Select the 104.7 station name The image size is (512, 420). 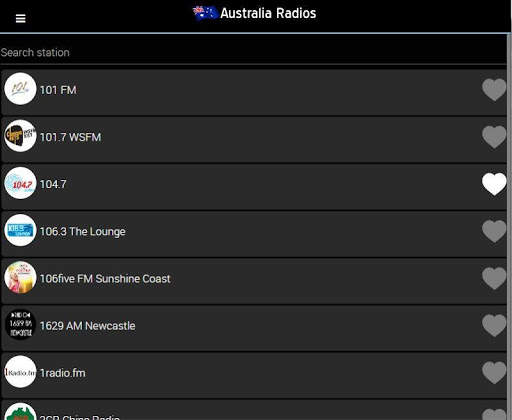coord(53,184)
